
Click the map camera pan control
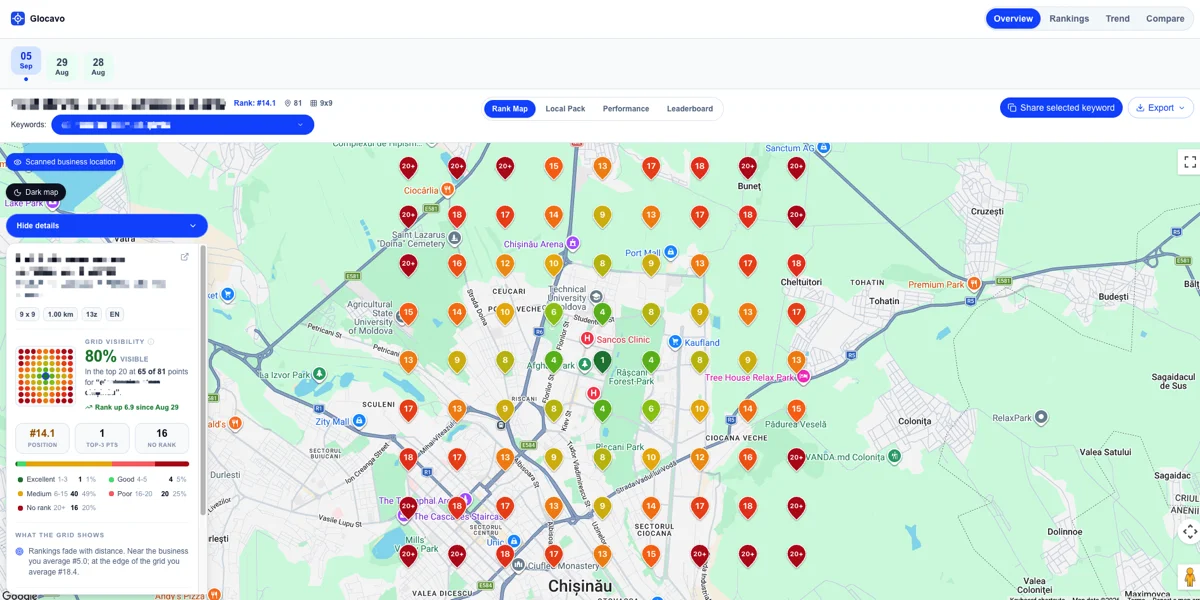(x=1189, y=531)
